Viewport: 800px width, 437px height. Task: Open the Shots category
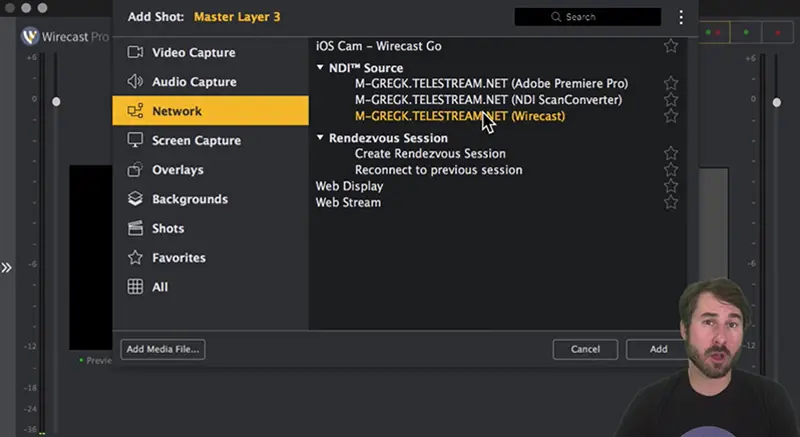(x=210, y=228)
